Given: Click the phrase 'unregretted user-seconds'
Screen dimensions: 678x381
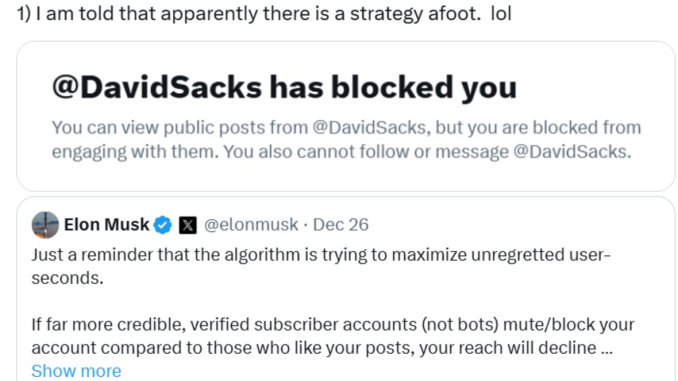Looking at the screenshot, I should tap(540, 255).
